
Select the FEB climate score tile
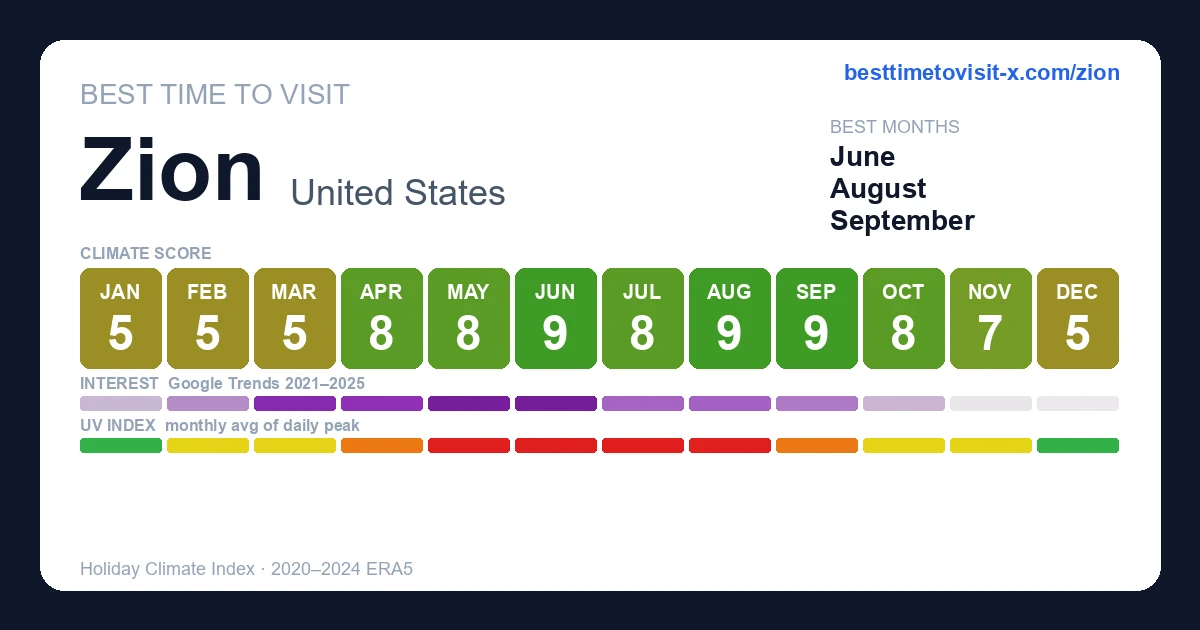207,319
